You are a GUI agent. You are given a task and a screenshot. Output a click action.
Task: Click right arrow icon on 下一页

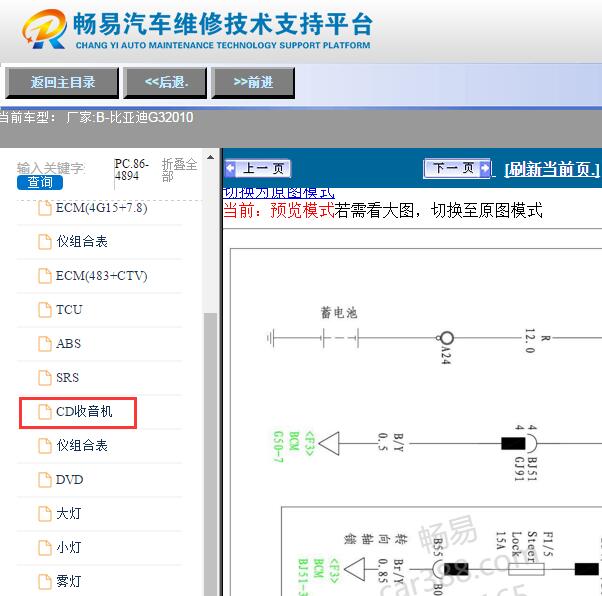485,168
